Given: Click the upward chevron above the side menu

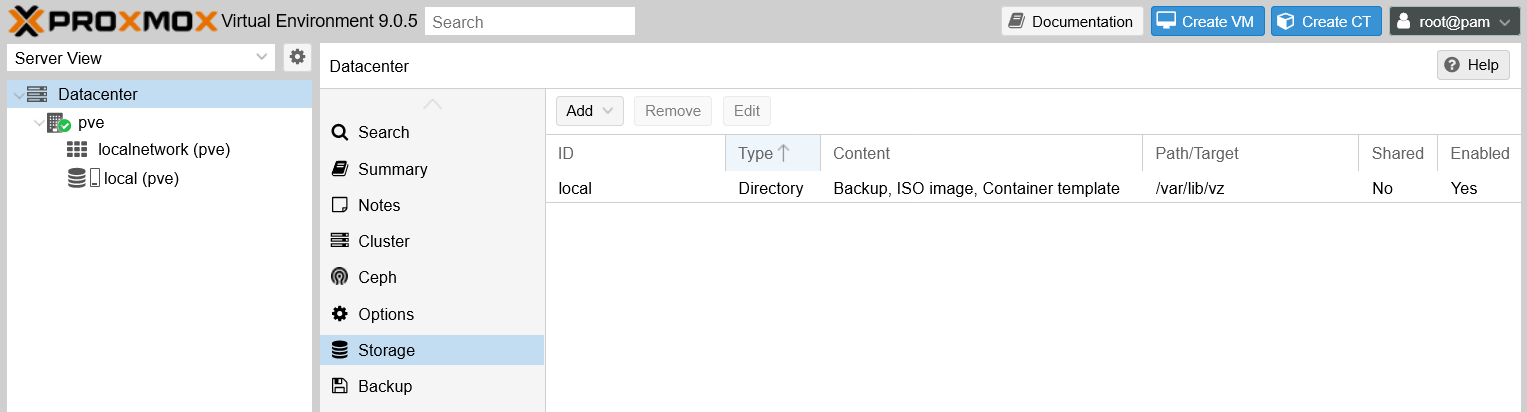Looking at the screenshot, I should click(432, 103).
